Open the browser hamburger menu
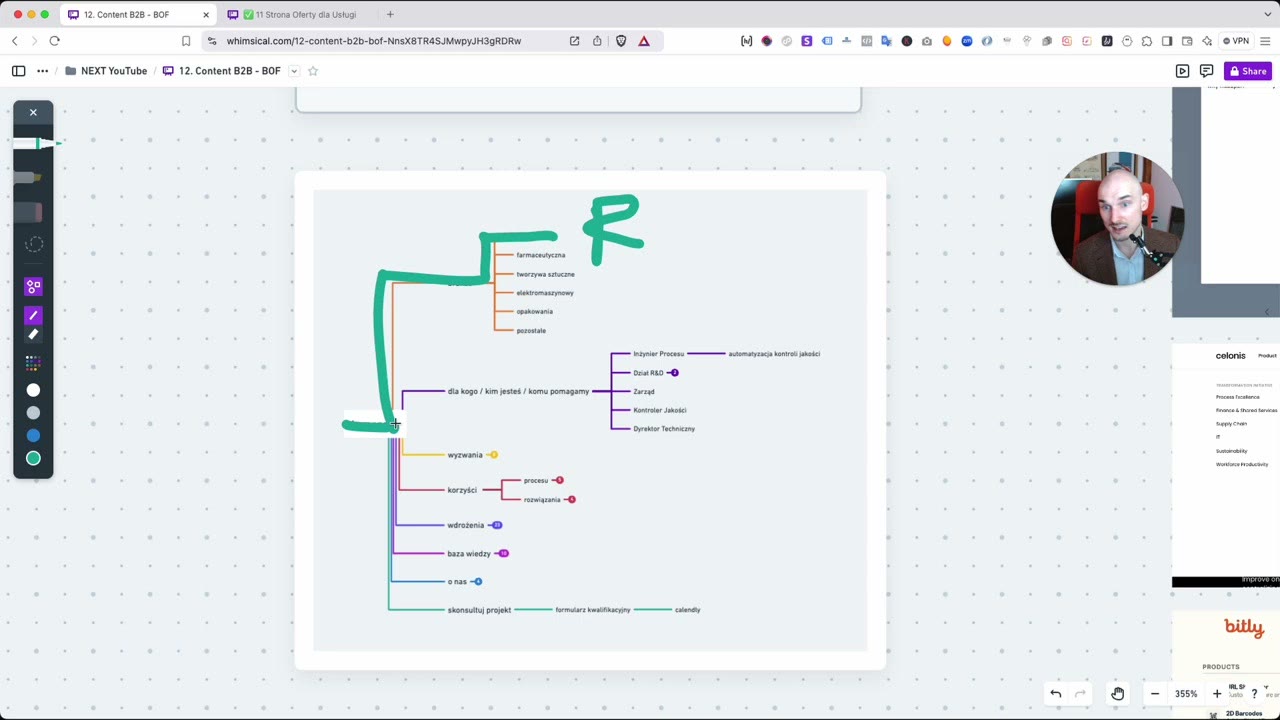 pos(1265,41)
